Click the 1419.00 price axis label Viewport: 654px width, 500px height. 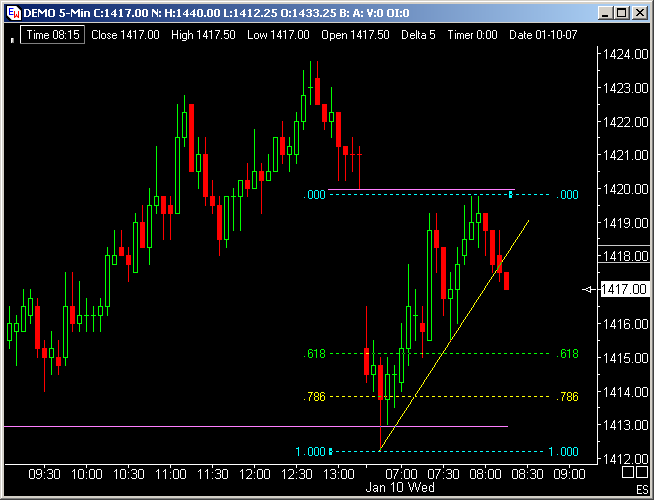click(626, 223)
